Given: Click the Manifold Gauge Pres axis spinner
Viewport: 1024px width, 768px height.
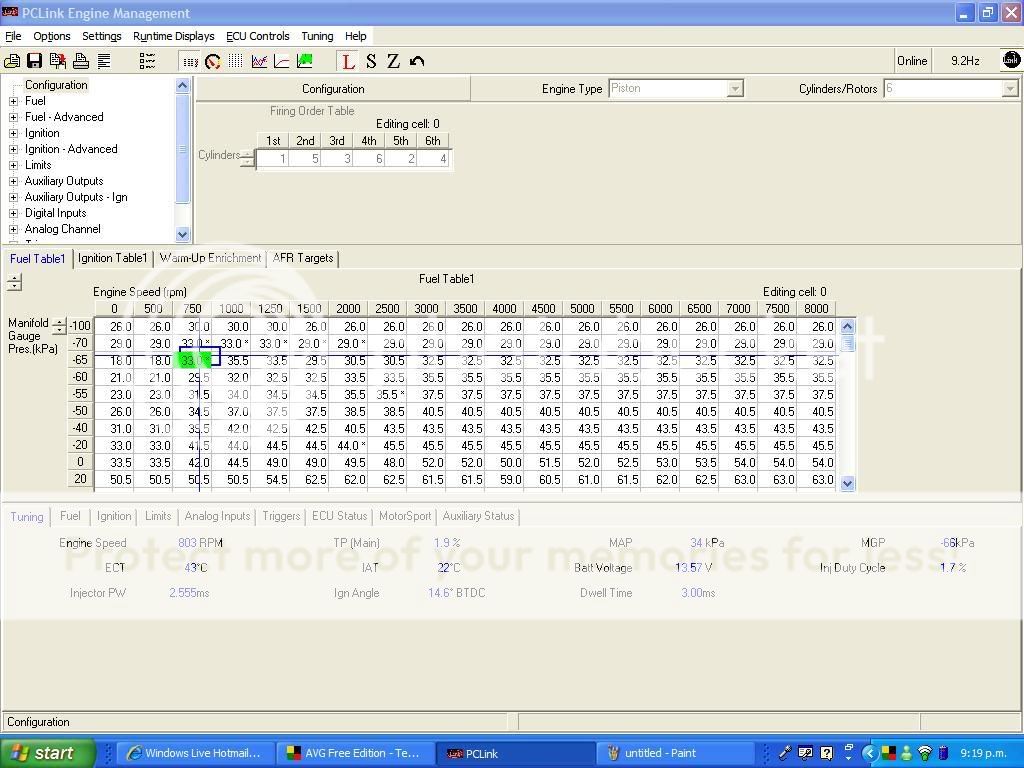Looking at the screenshot, I should 59,326.
